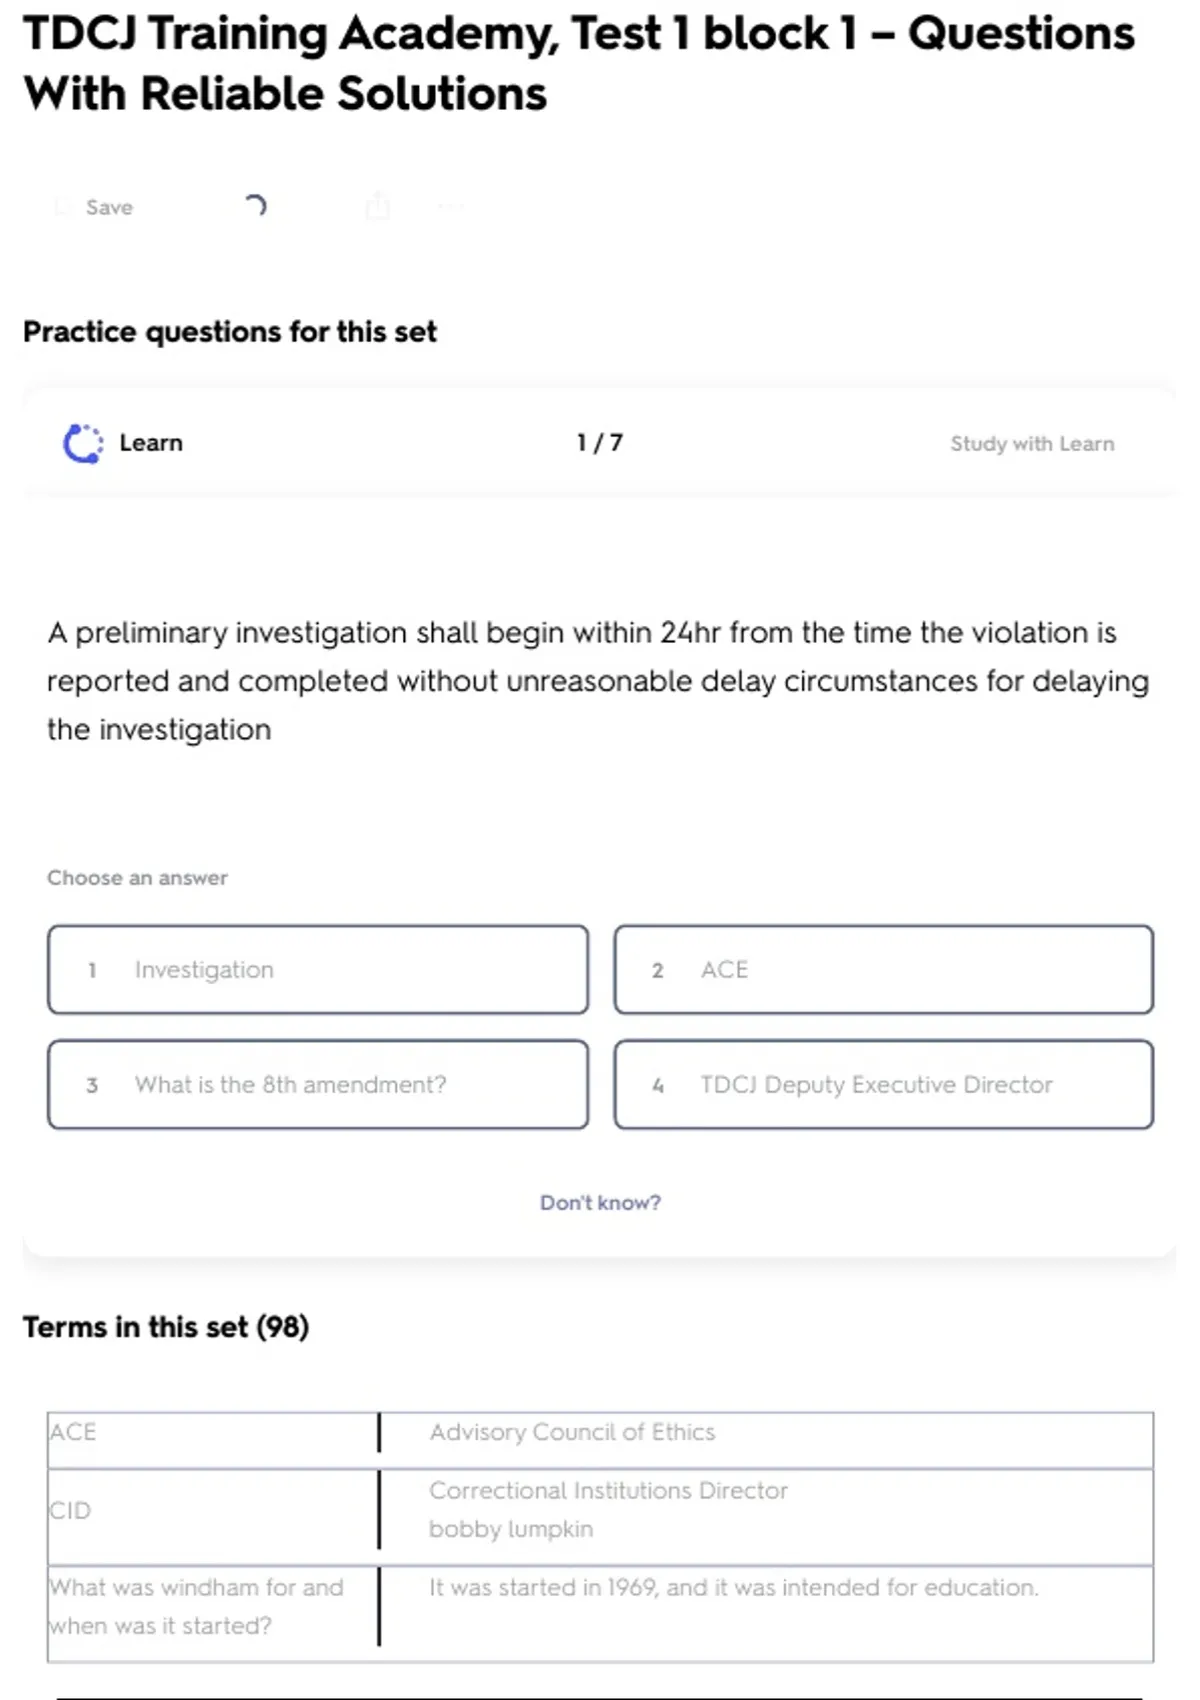Click the Save button label
Image resolution: width=1200 pixels, height=1700 pixels.
[x=109, y=207]
